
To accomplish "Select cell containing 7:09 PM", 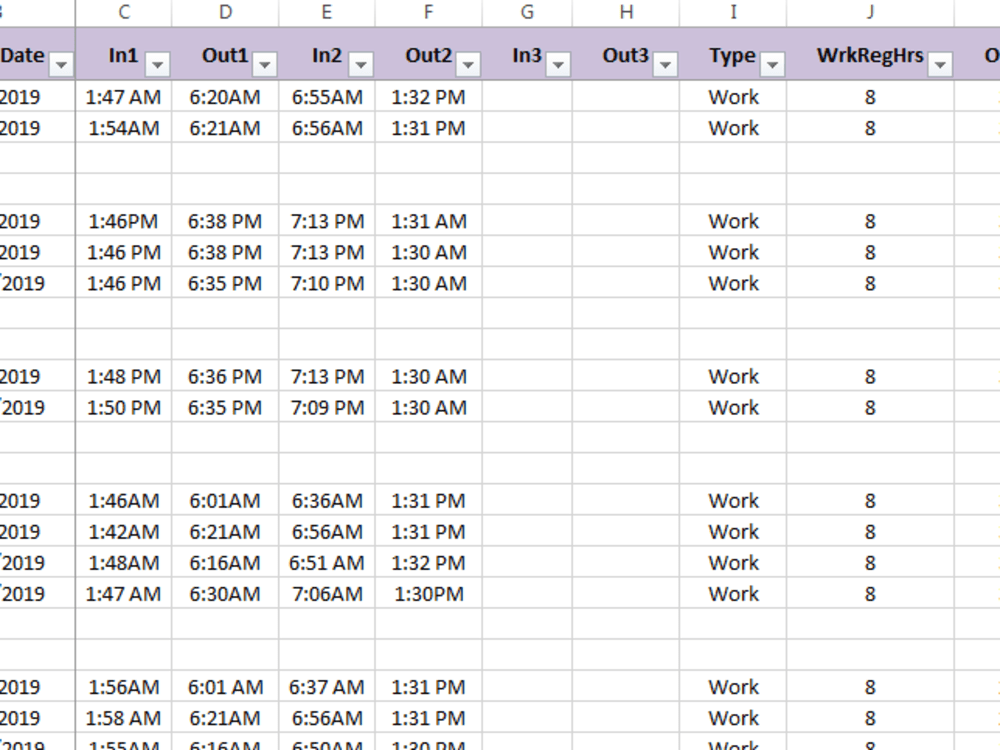I will click(x=327, y=408).
